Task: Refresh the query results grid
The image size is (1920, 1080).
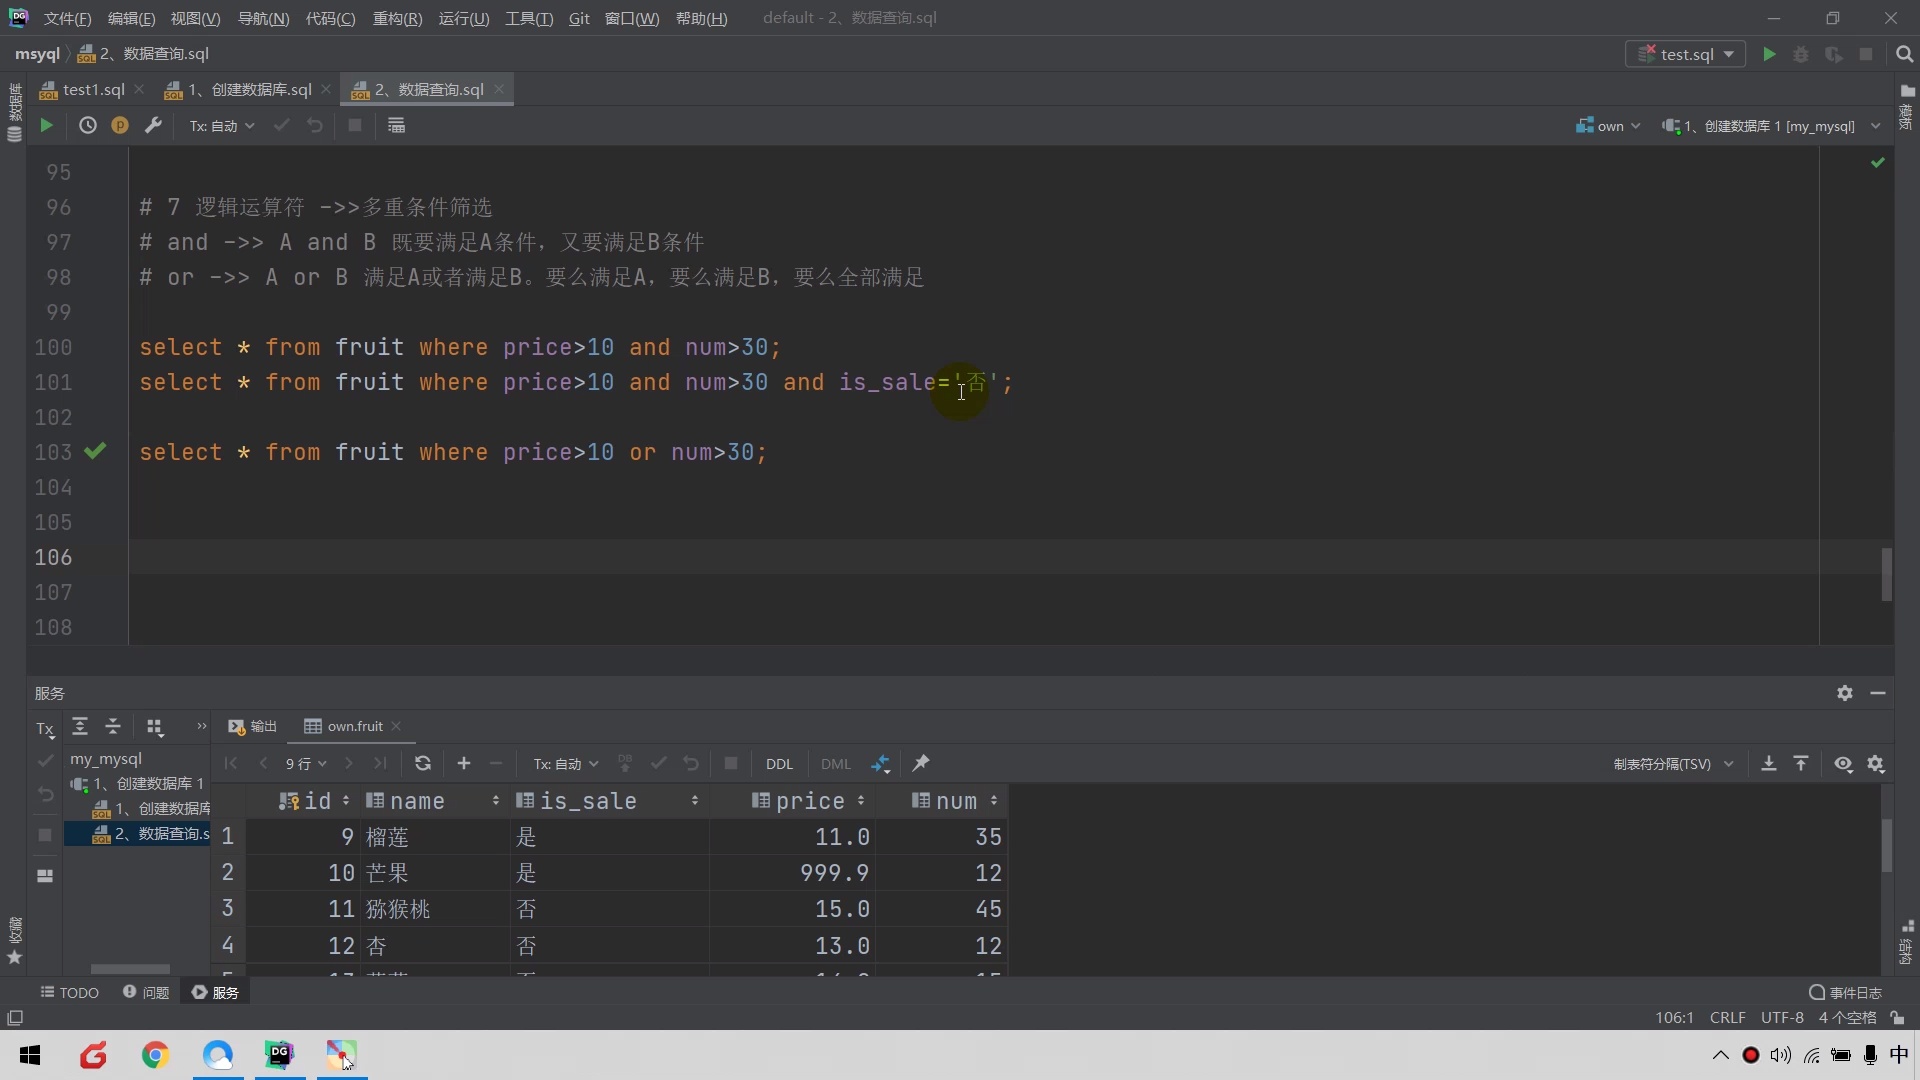Action: click(x=423, y=763)
